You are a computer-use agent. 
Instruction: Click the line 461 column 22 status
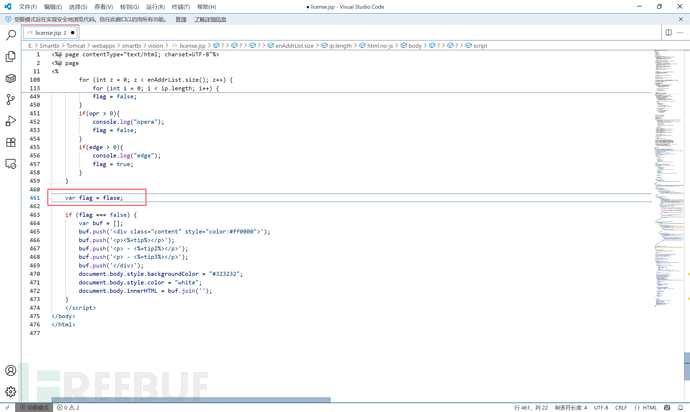coord(531,408)
